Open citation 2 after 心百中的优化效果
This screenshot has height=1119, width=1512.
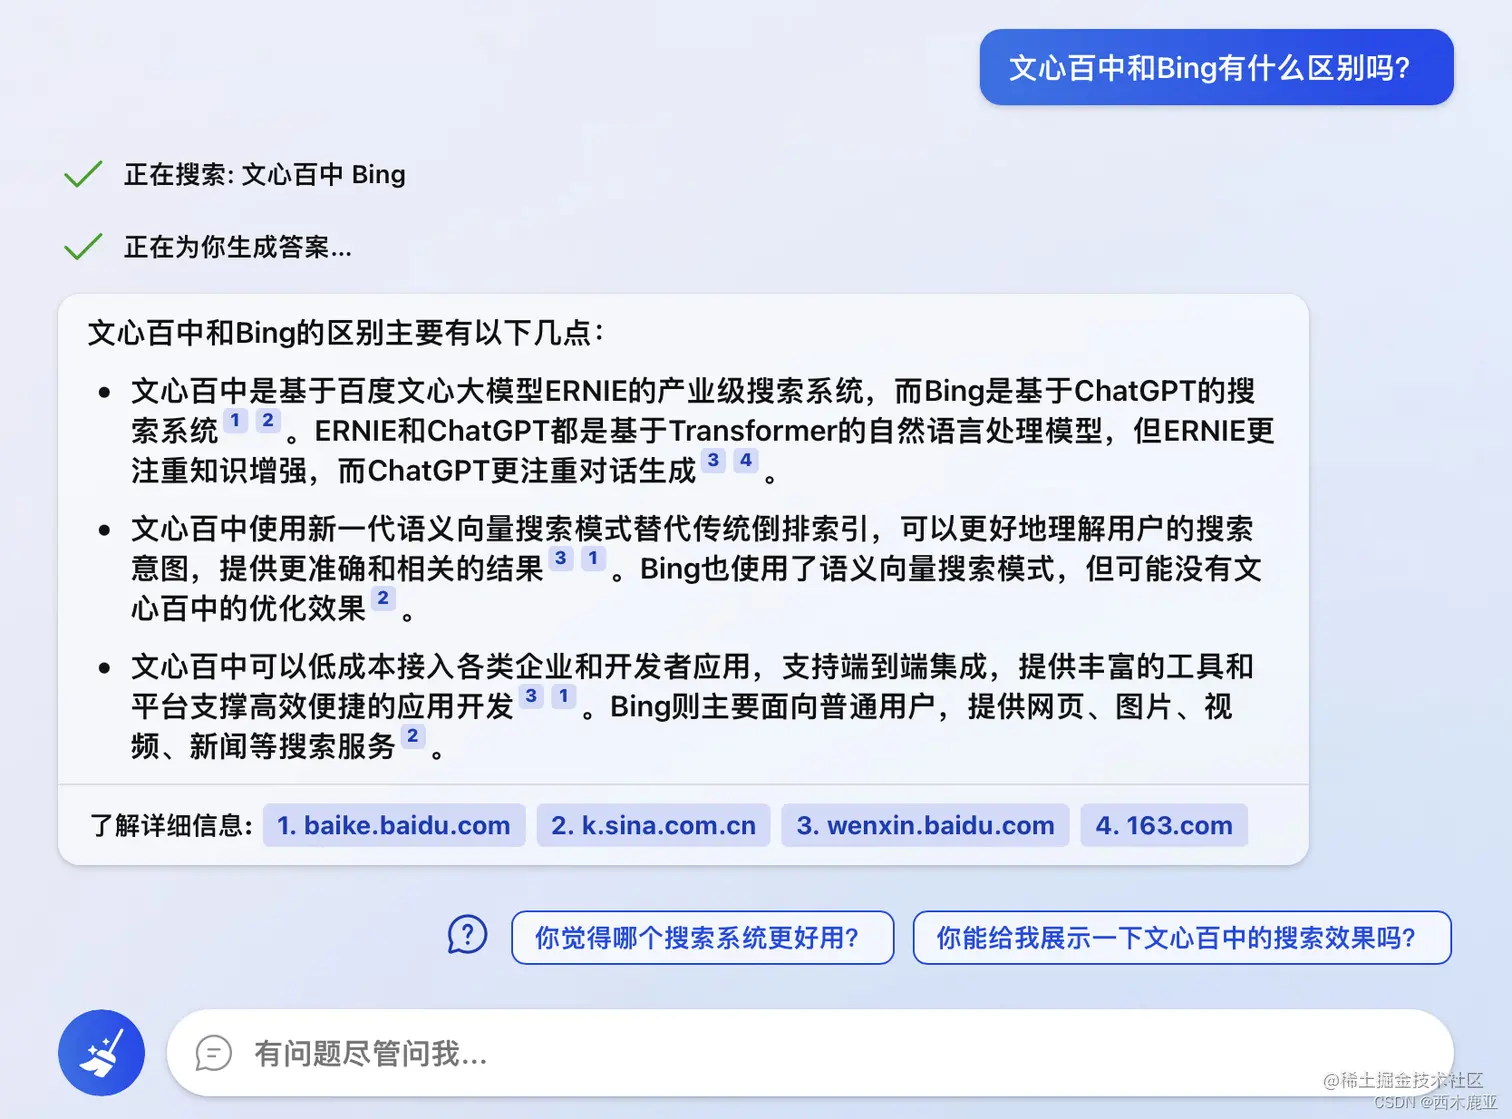[x=383, y=599]
